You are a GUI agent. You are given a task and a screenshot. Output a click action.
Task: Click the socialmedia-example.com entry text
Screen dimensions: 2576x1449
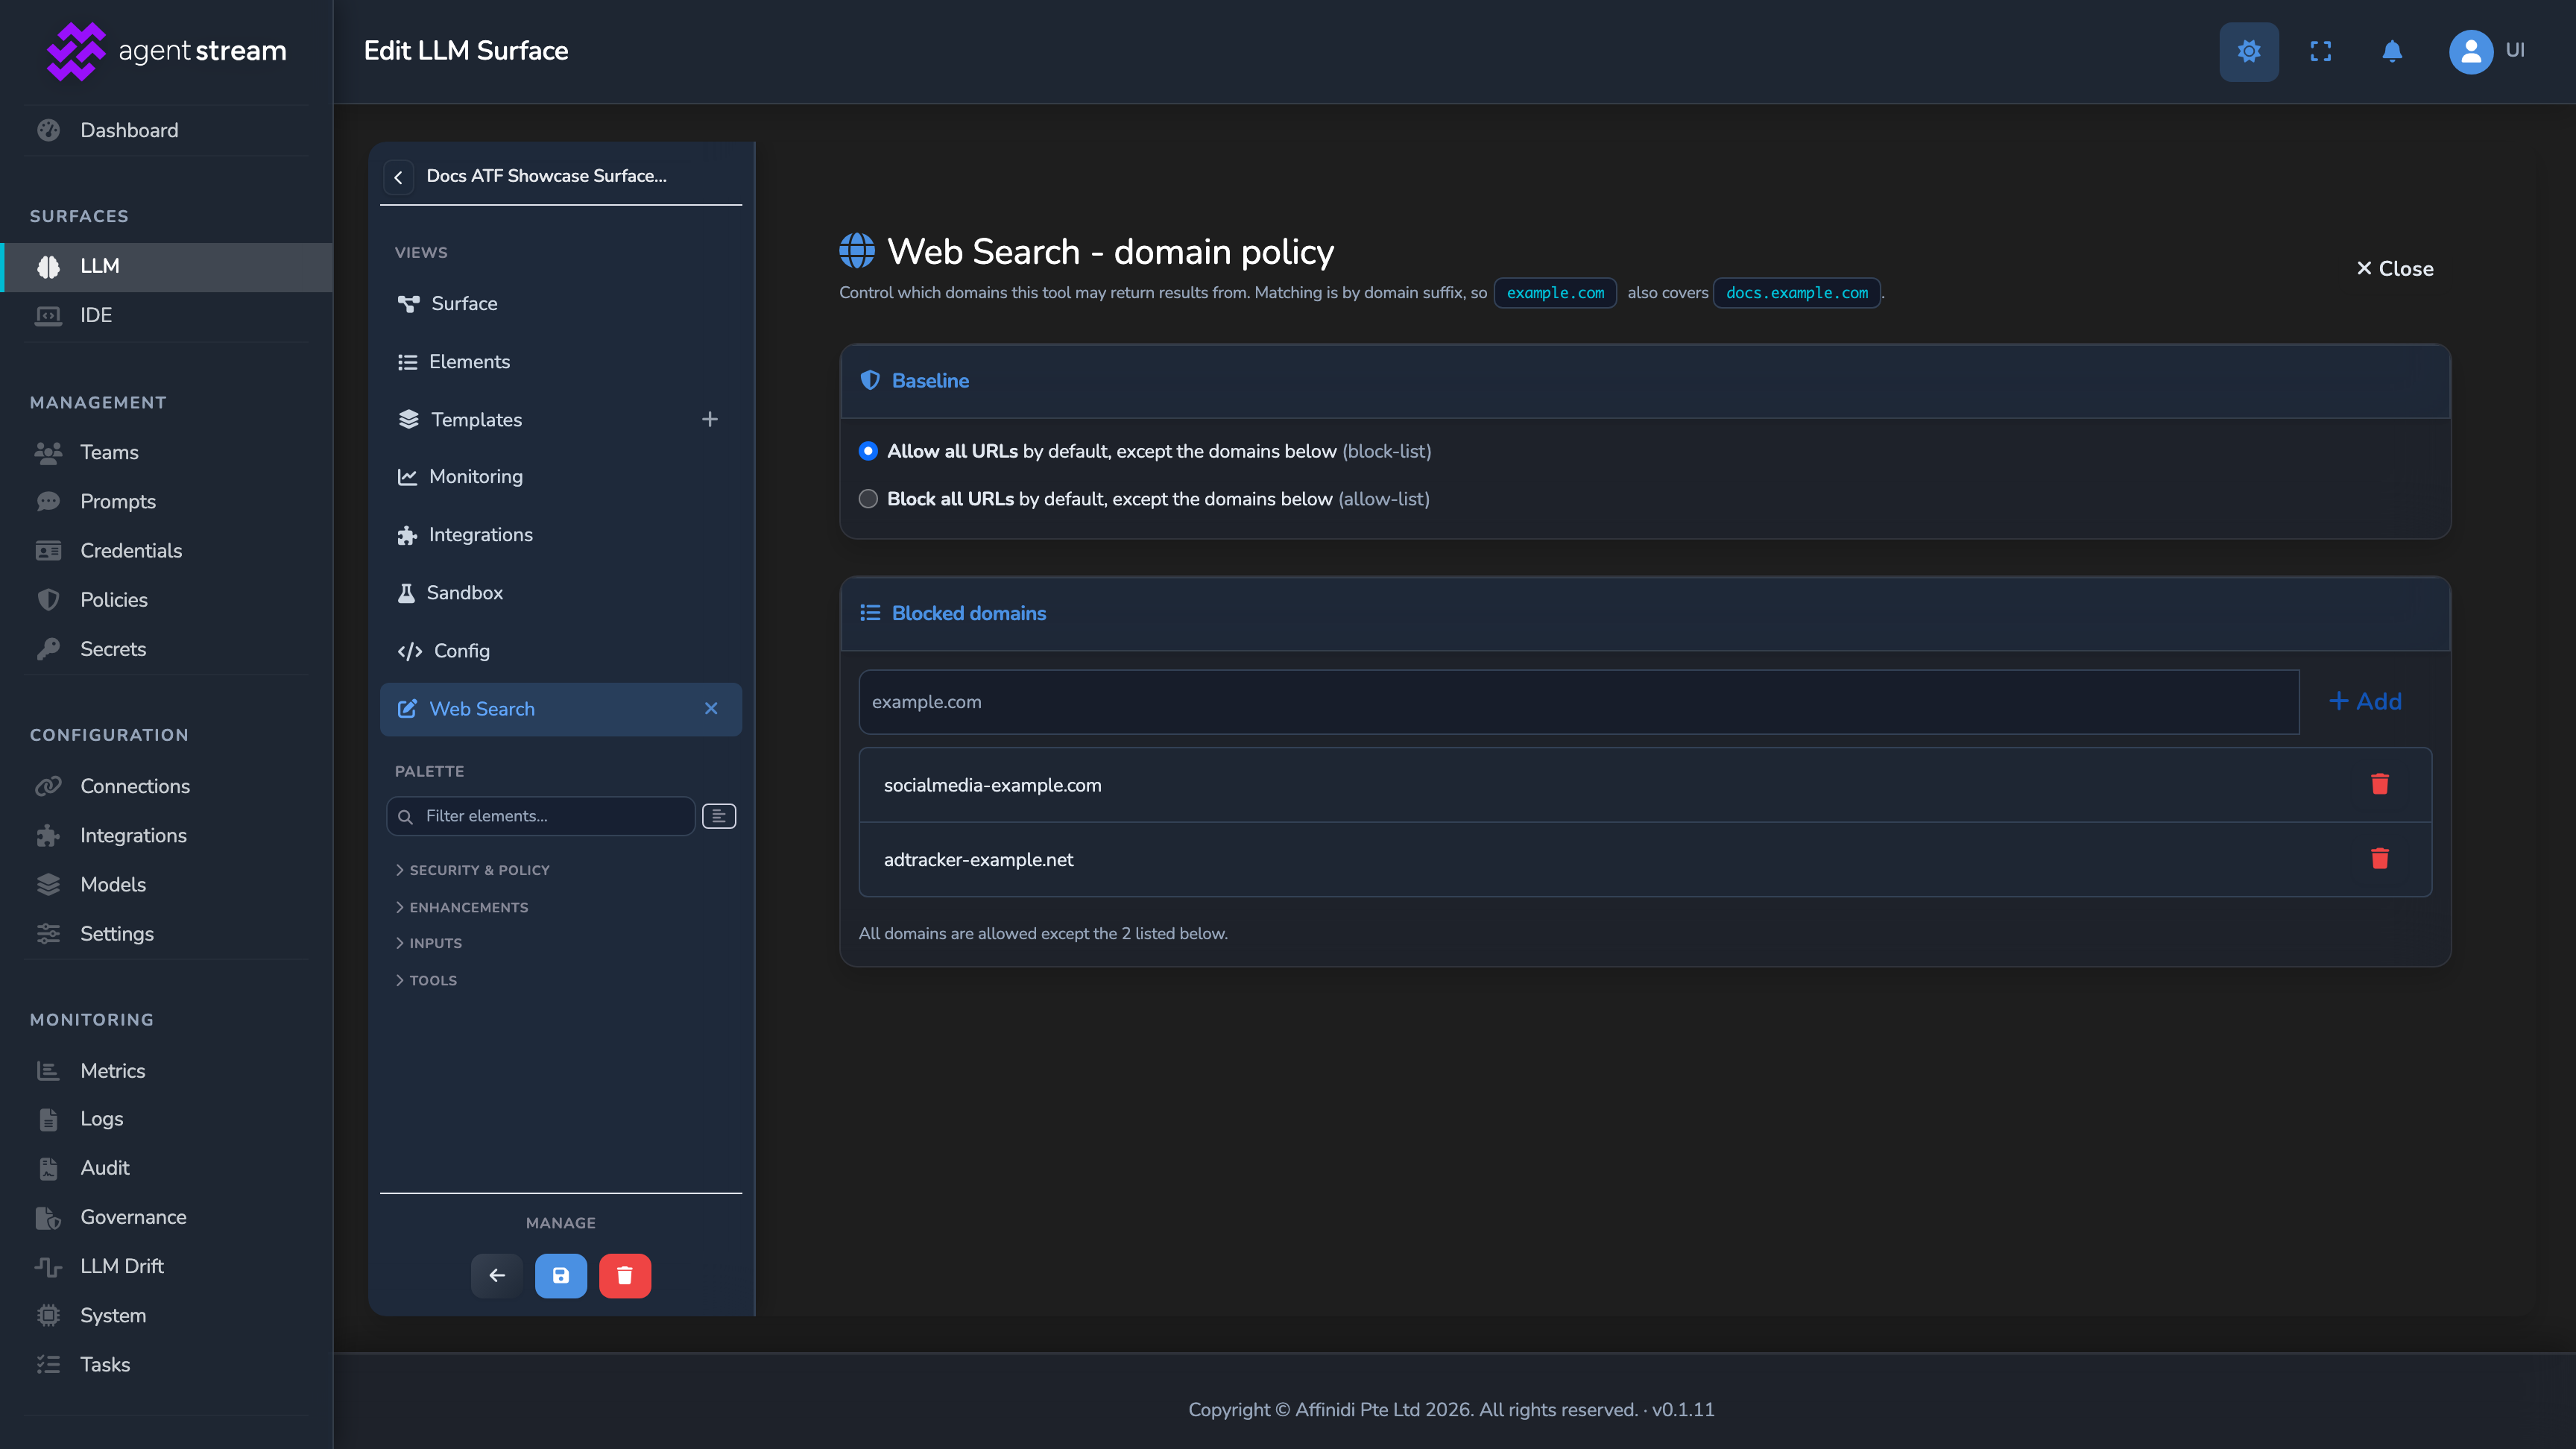click(992, 785)
